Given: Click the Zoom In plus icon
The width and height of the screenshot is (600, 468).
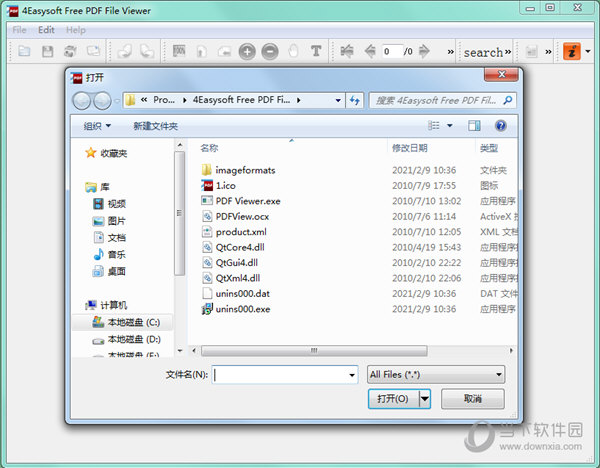Looking at the screenshot, I should pos(247,51).
